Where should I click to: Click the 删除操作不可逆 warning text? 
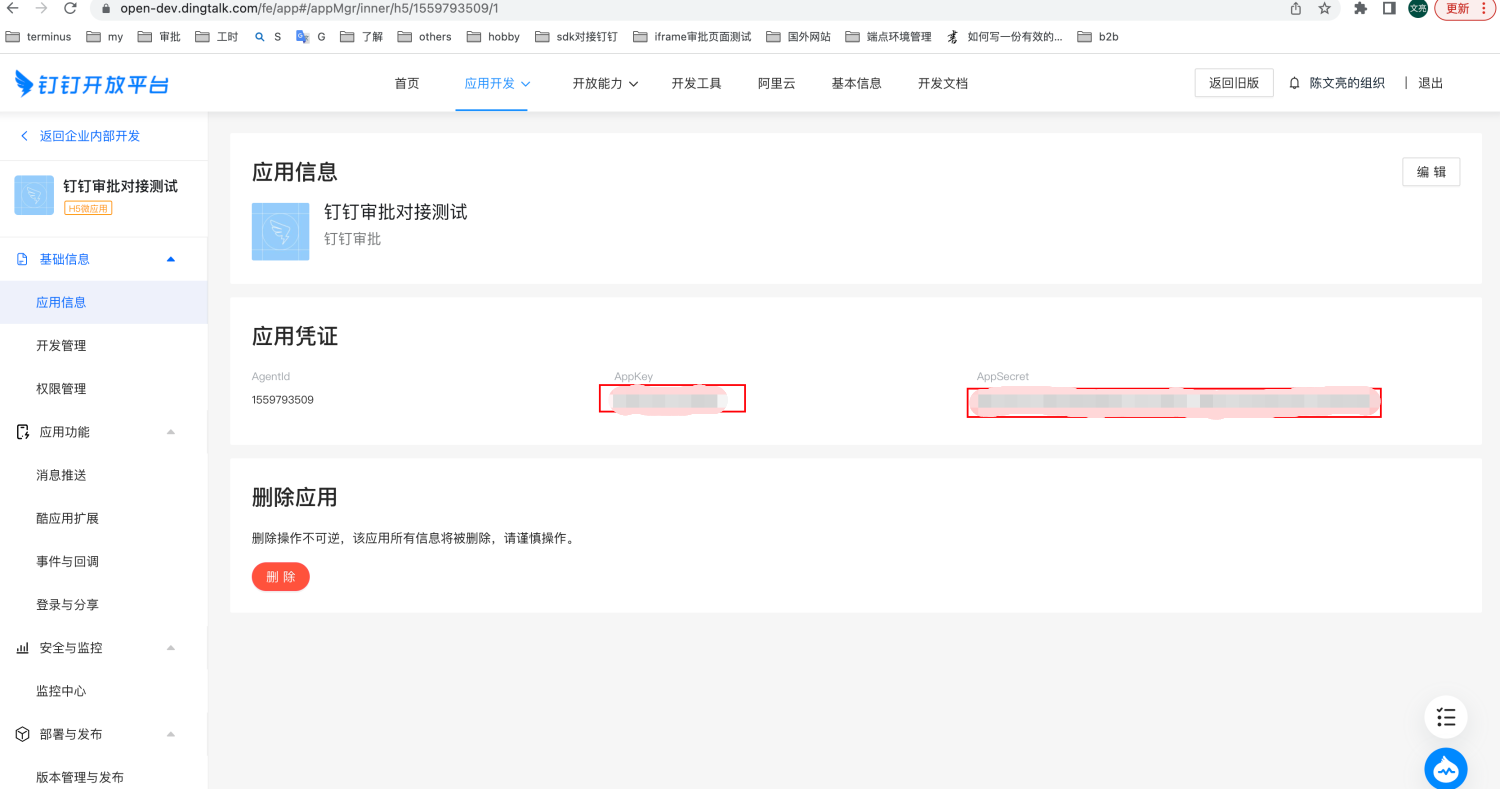(416, 538)
